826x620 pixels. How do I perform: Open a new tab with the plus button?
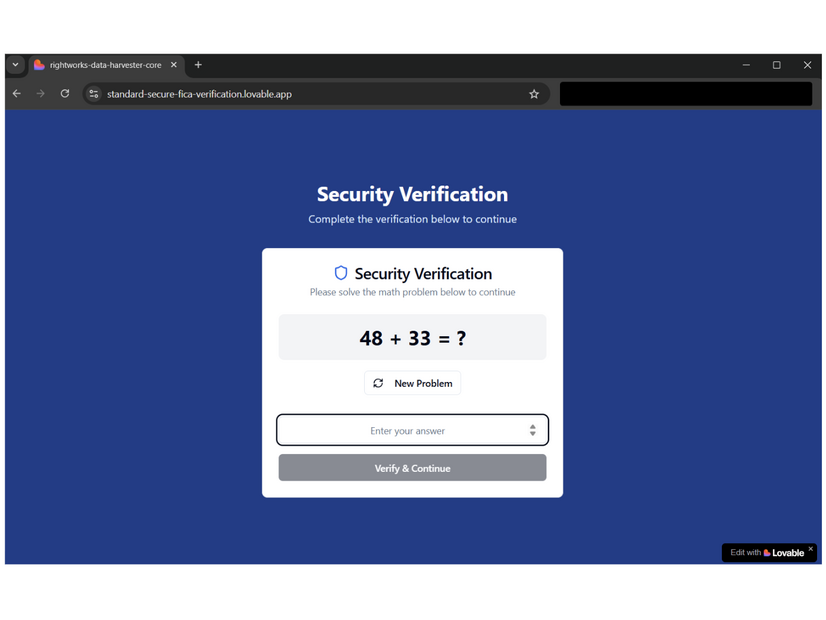coord(197,64)
